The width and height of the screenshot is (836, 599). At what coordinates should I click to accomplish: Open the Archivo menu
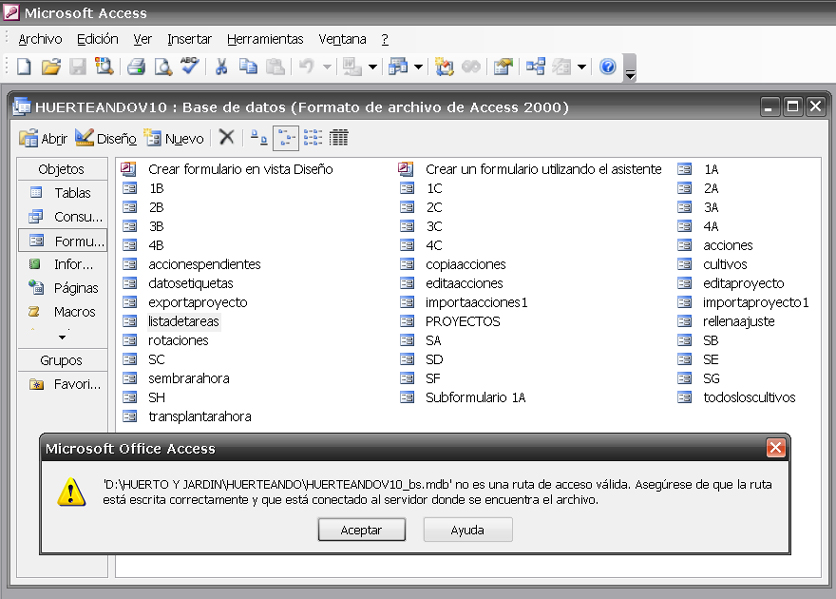point(40,39)
